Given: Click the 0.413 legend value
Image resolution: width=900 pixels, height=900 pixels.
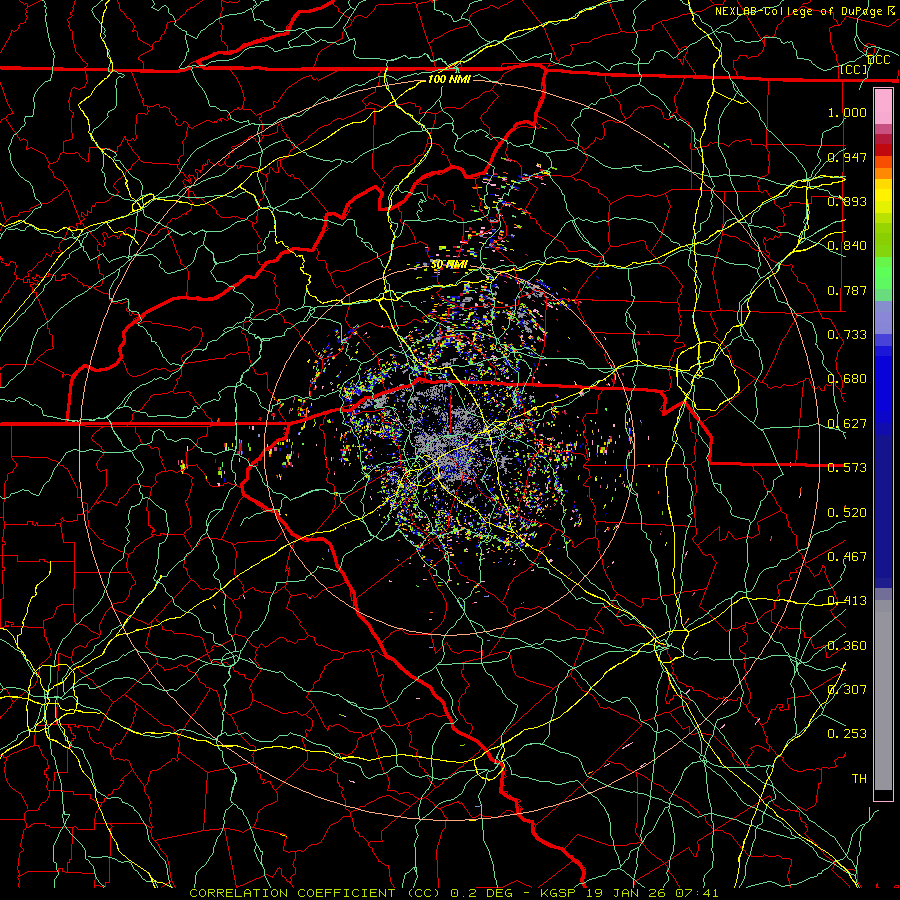Looking at the screenshot, I should [x=847, y=601].
